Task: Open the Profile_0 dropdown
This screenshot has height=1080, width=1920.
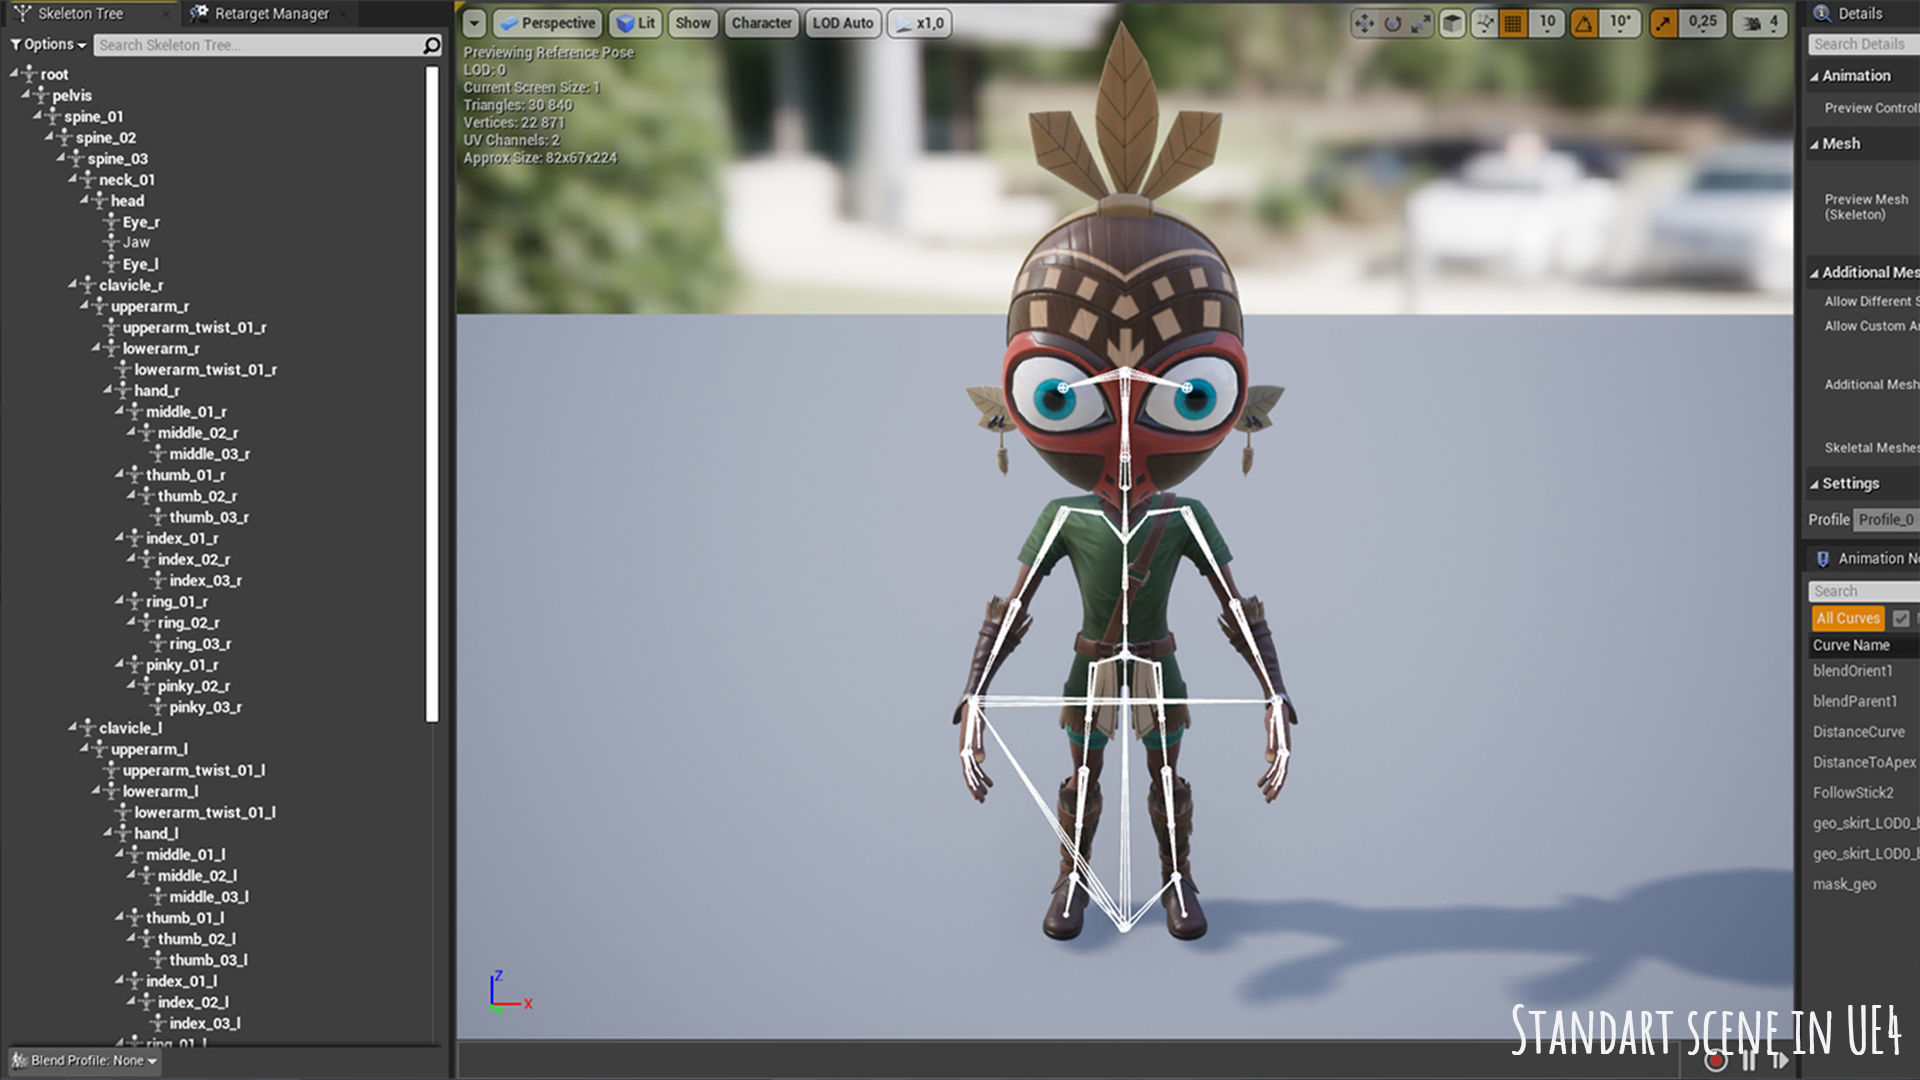Action: (1886, 520)
